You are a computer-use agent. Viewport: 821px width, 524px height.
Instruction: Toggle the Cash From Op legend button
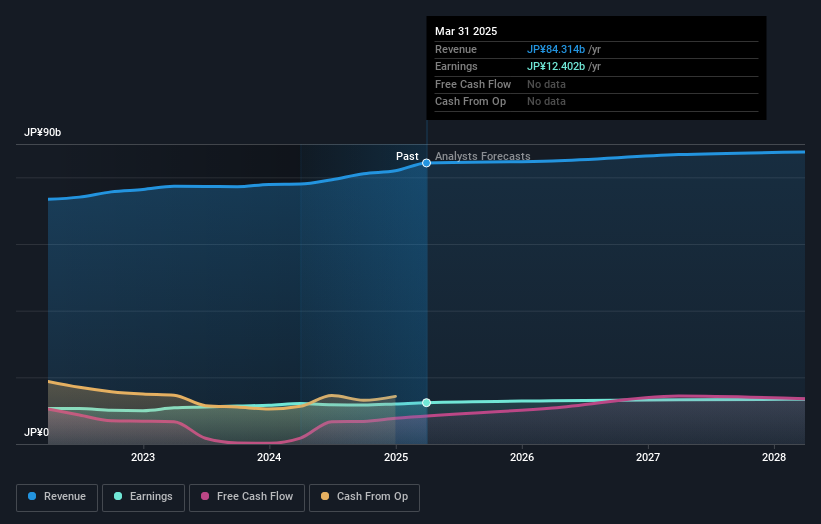[364, 497]
